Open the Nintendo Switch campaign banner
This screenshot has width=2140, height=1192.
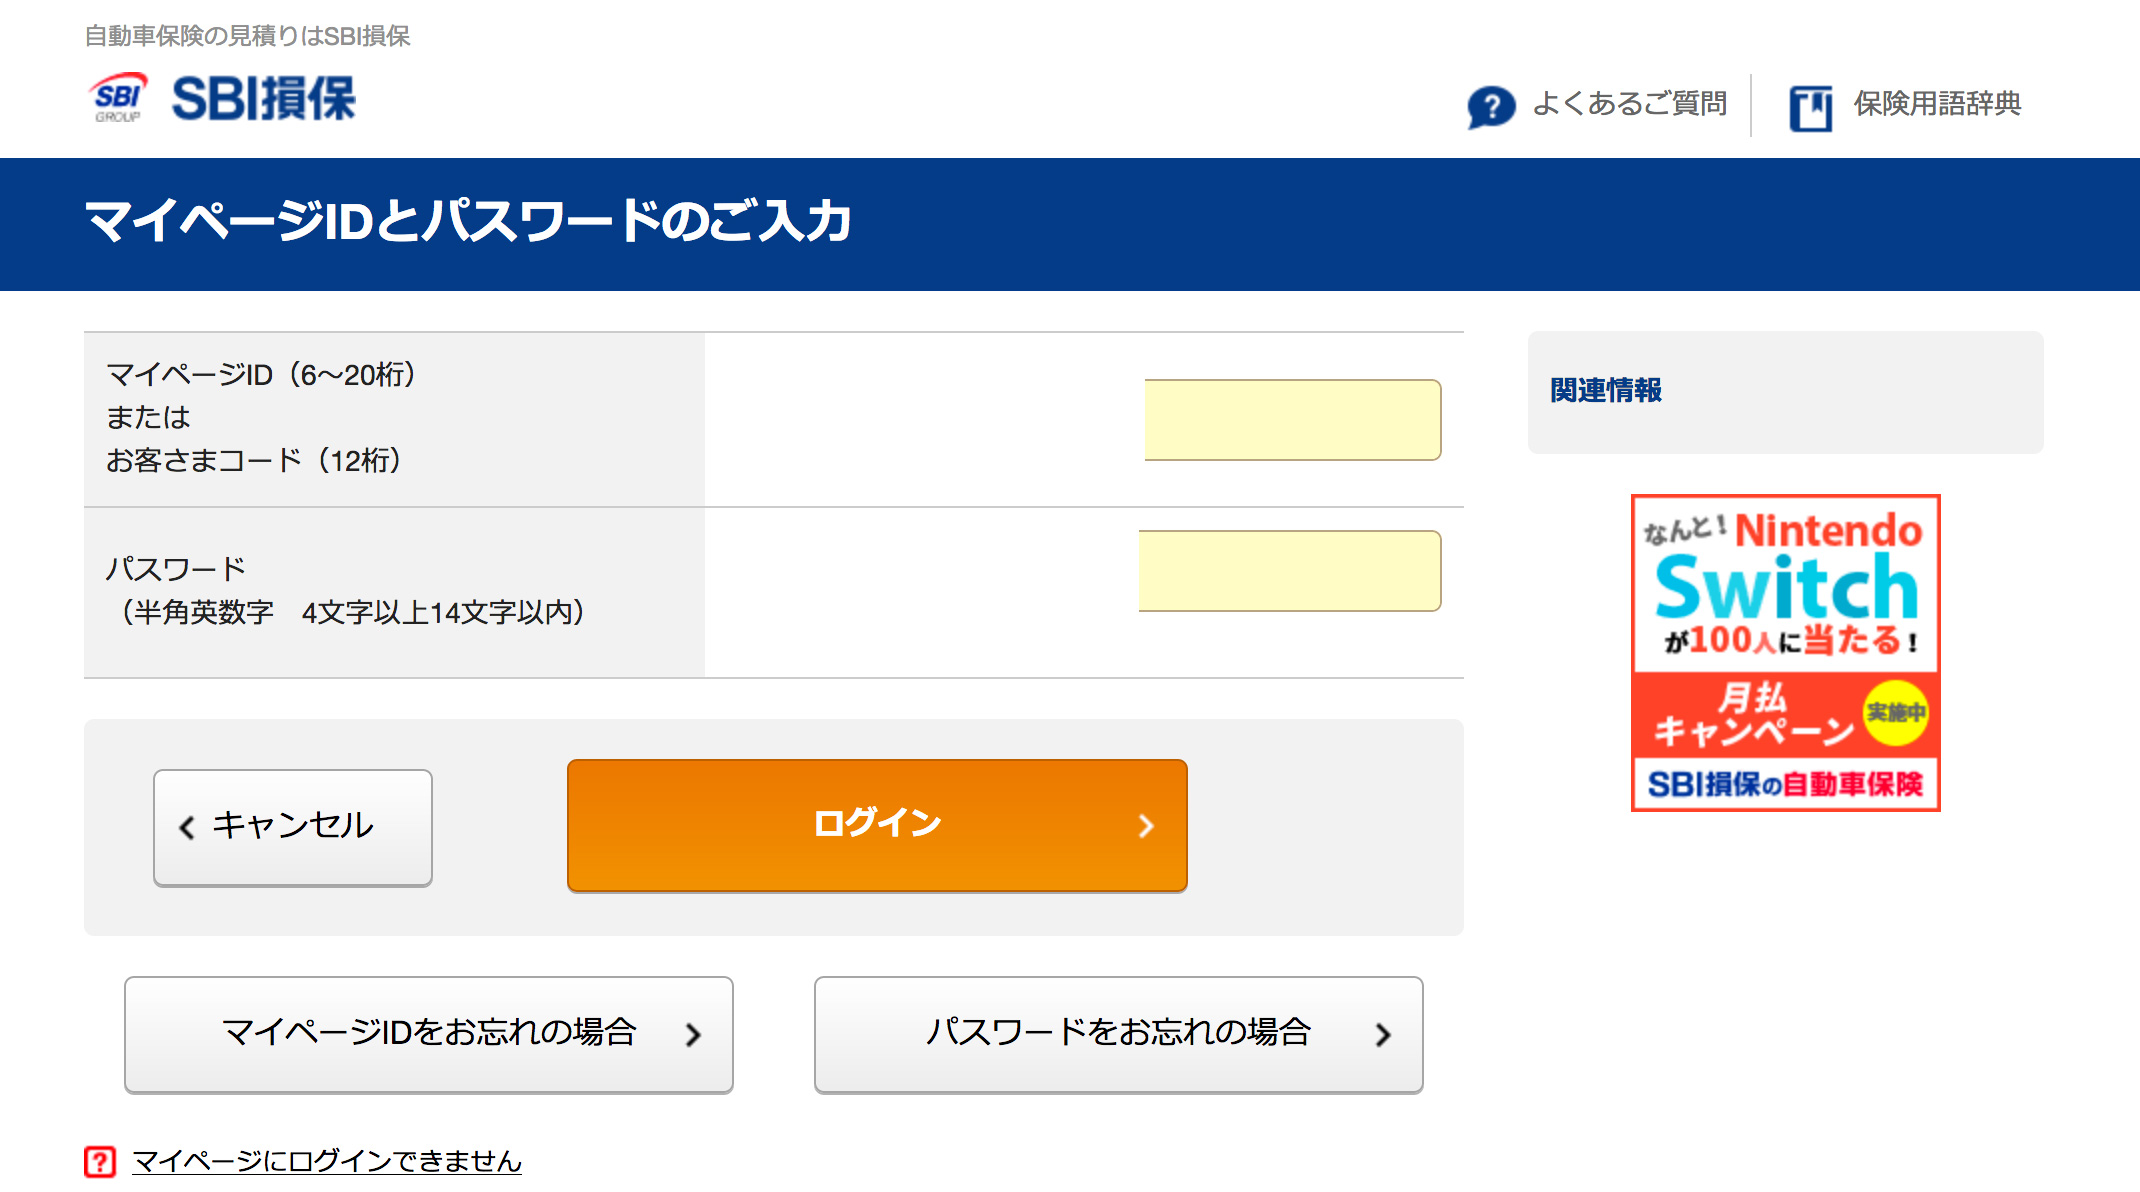pos(1785,653)
